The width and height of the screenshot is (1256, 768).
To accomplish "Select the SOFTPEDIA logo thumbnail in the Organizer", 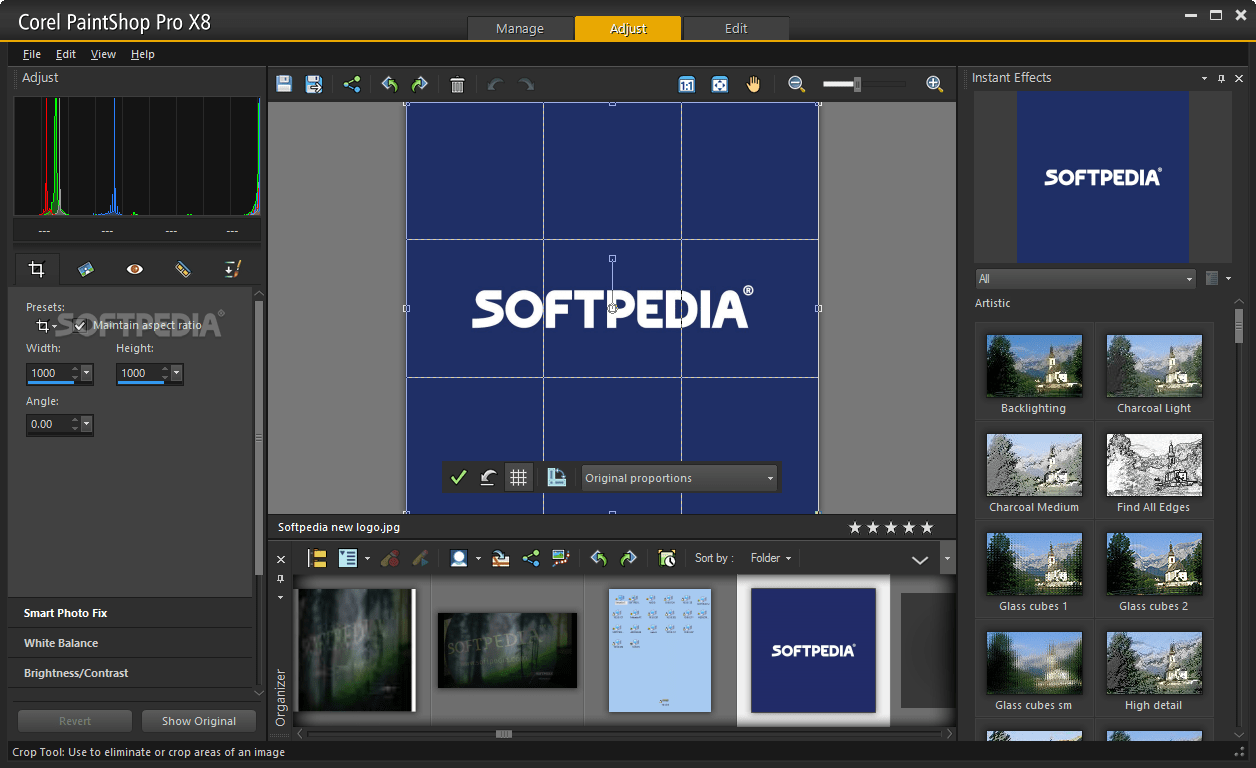I will coord(812,650).
